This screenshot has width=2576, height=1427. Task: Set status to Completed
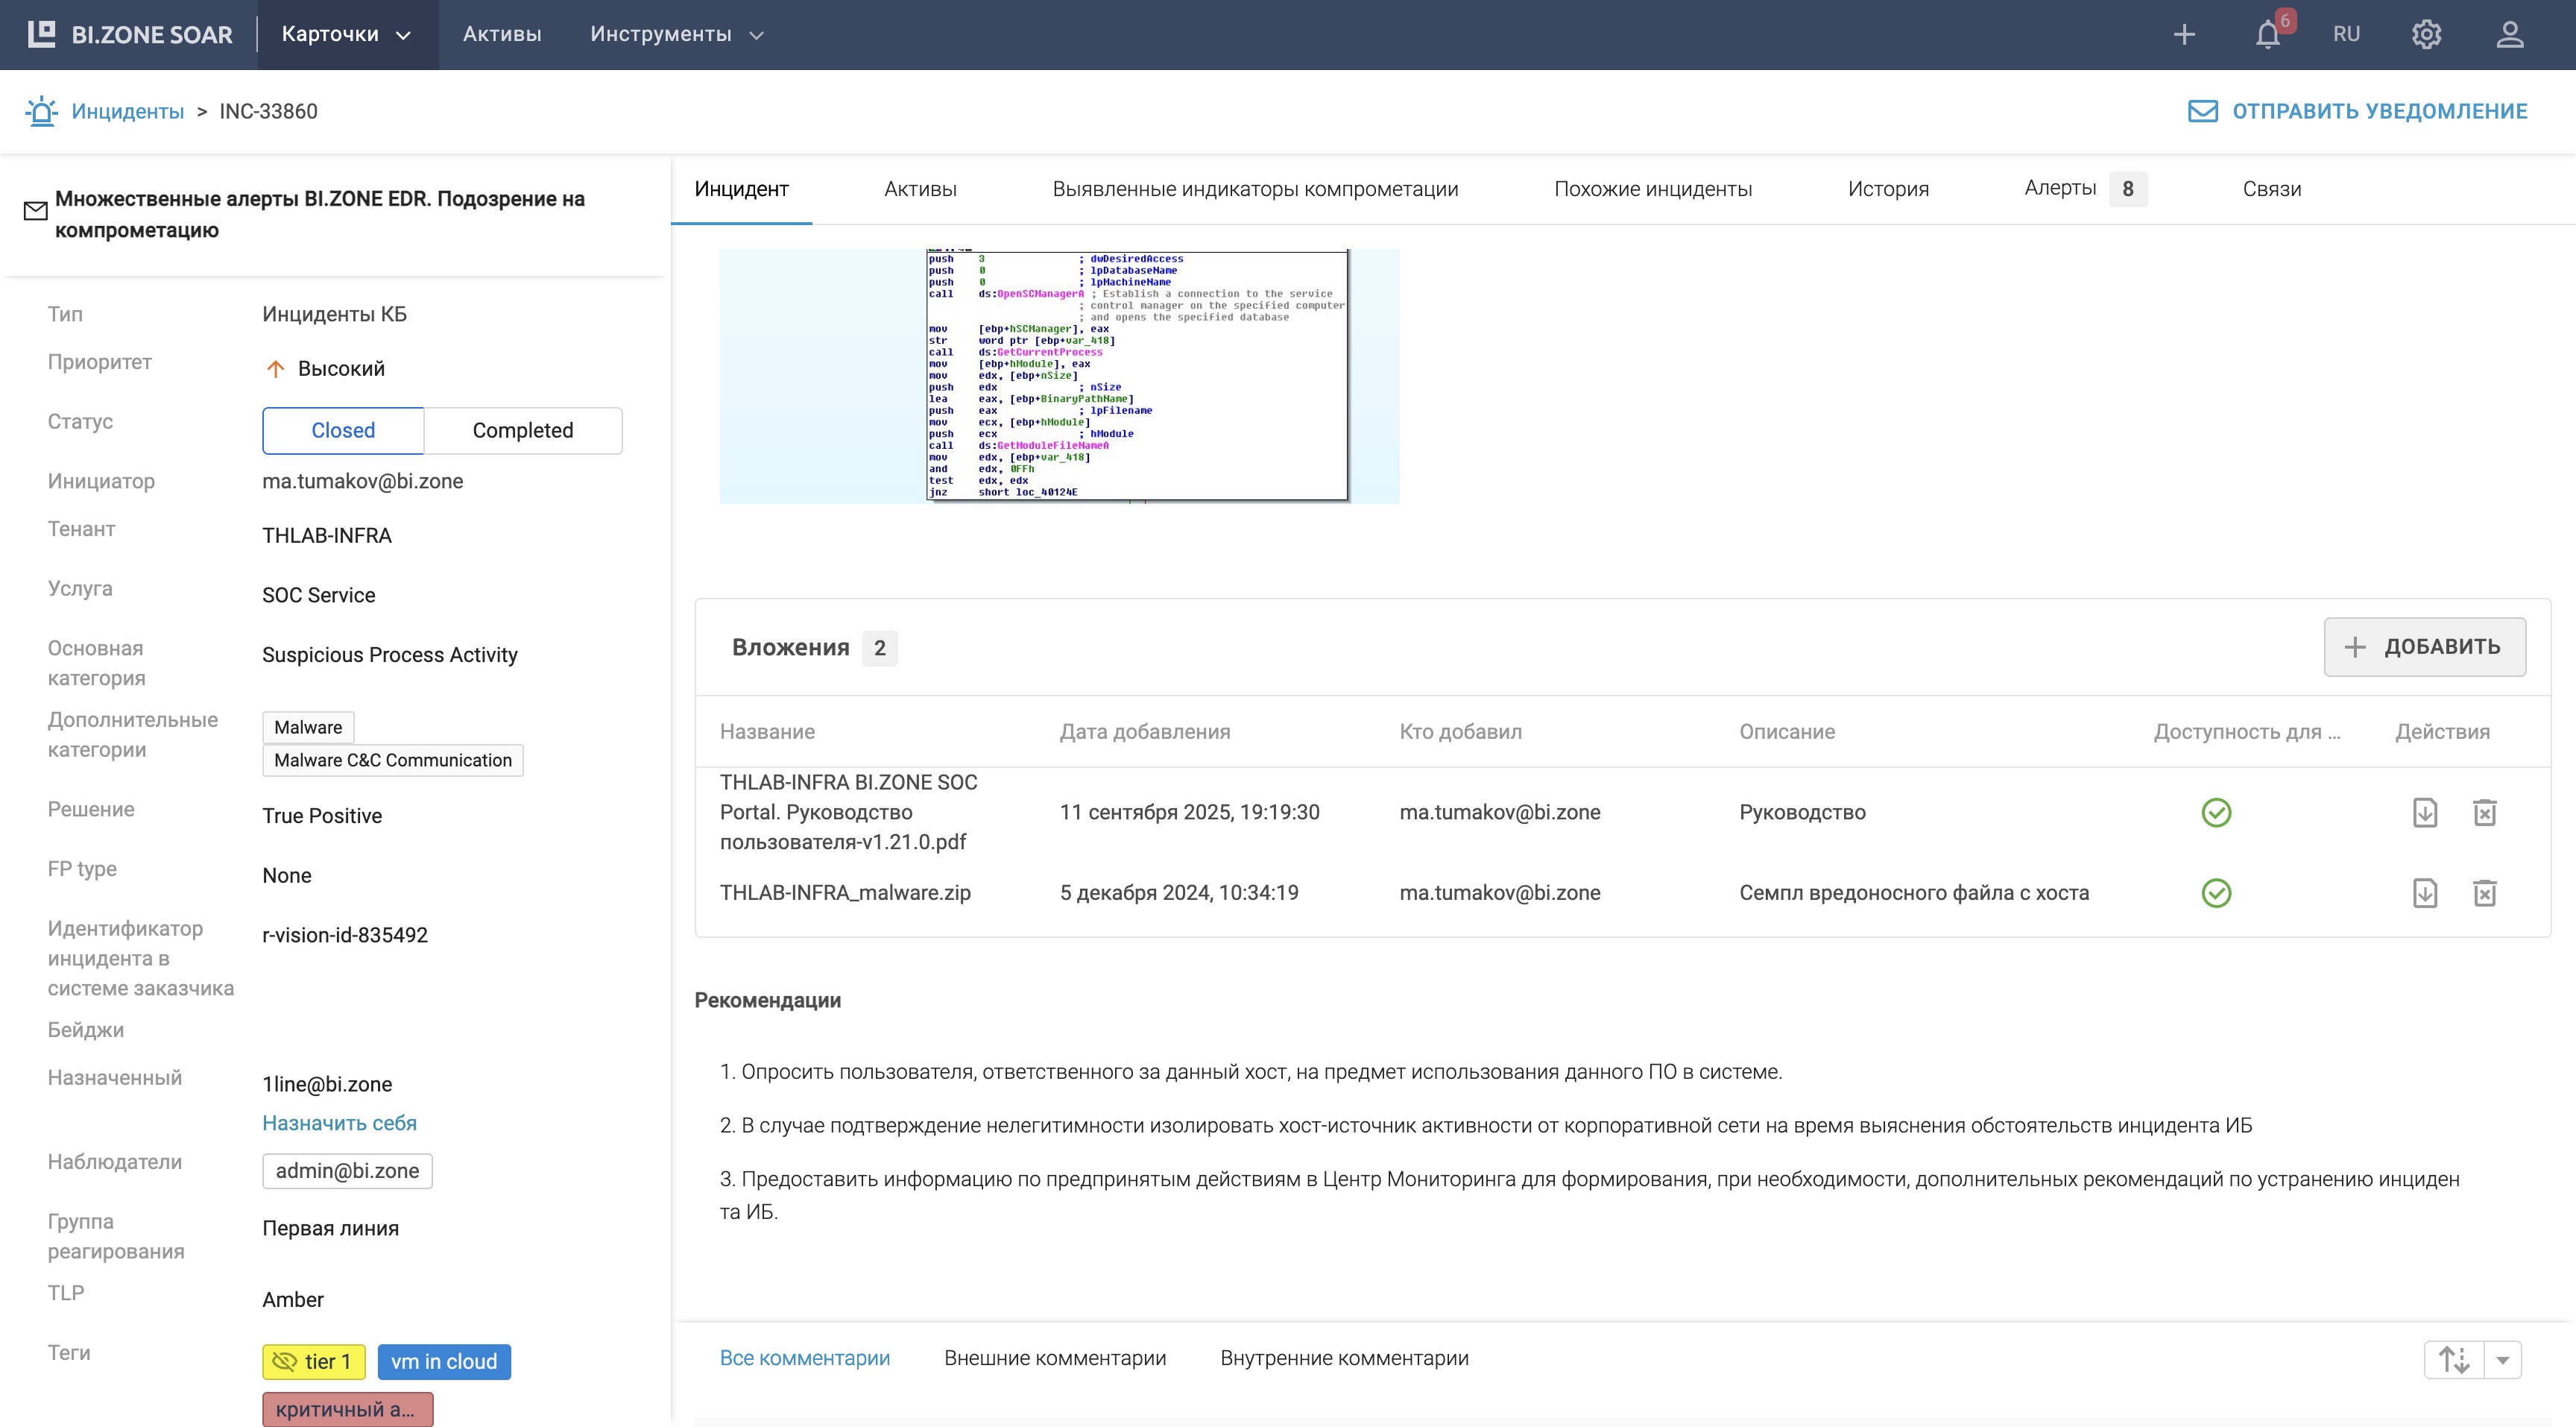(x=522, y=431)
